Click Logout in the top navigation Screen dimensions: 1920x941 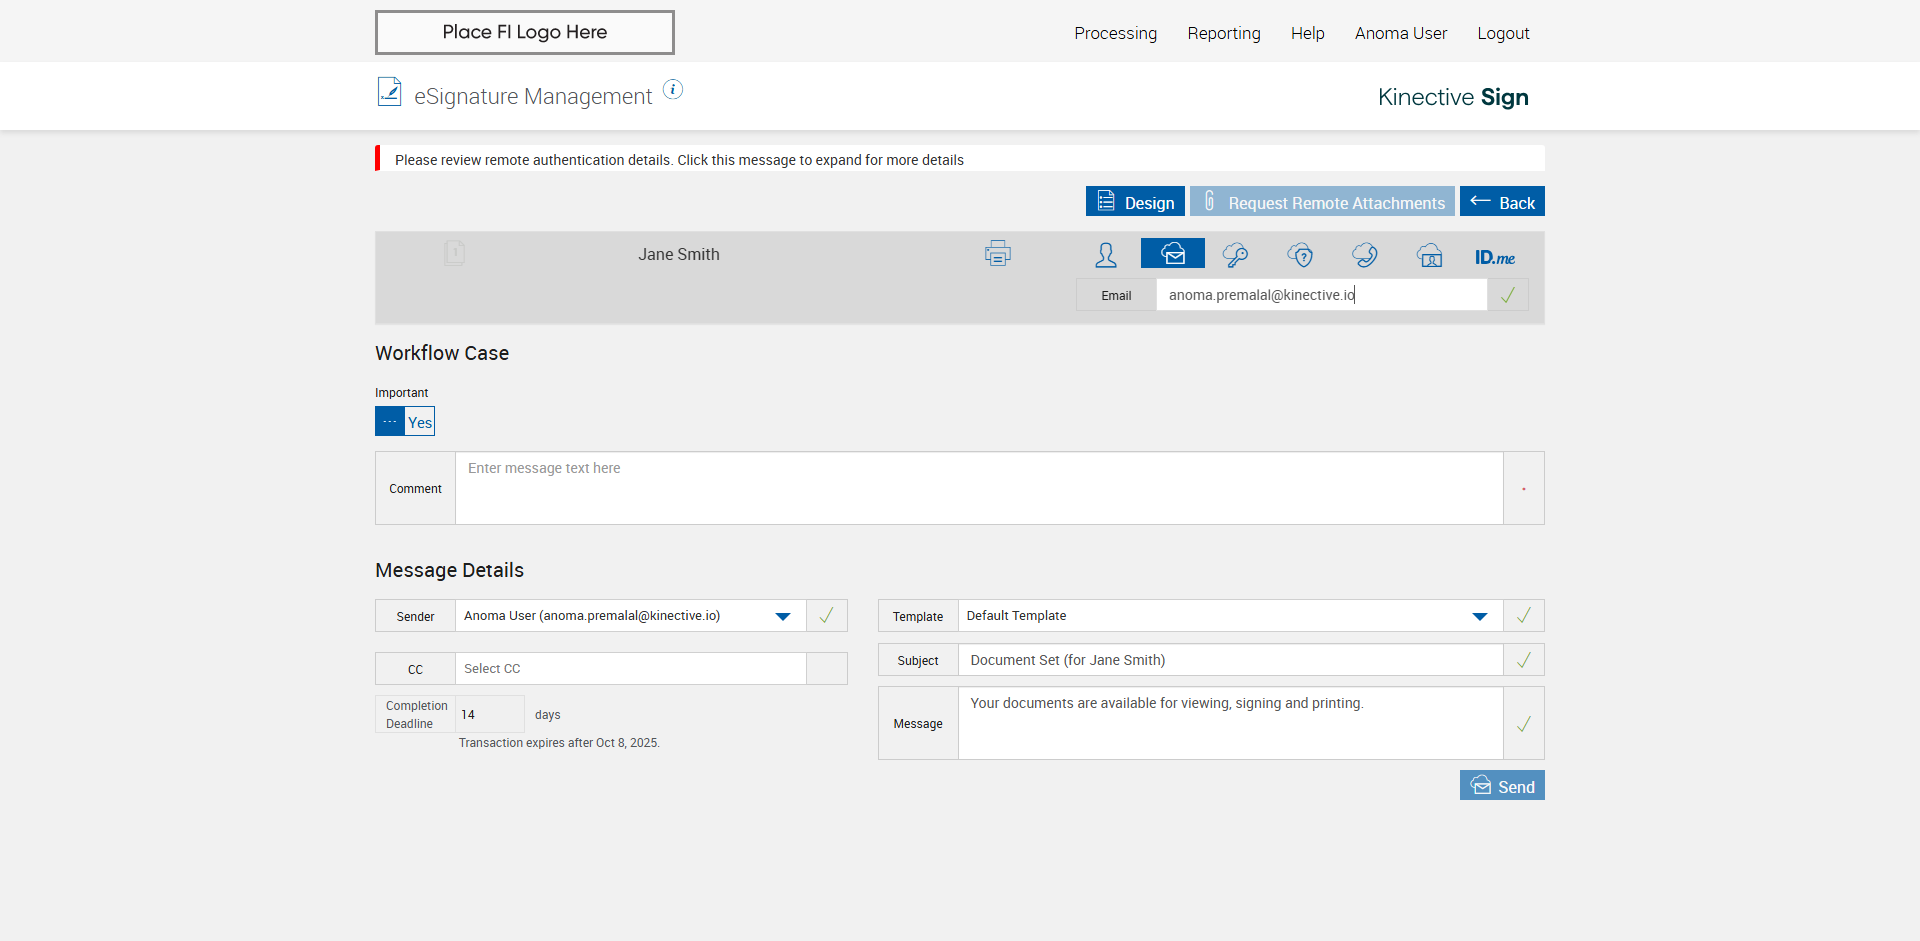(x=1503, y=33)
